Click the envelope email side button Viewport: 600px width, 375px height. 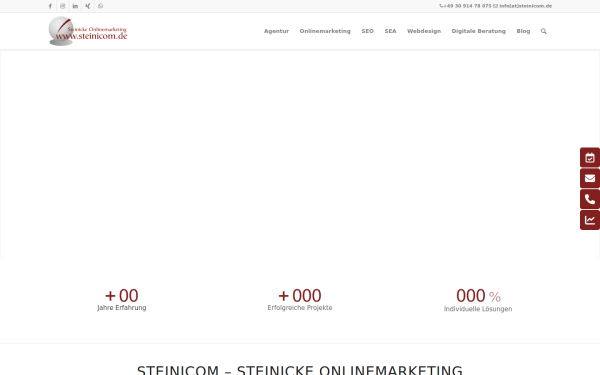pos(590,178)
